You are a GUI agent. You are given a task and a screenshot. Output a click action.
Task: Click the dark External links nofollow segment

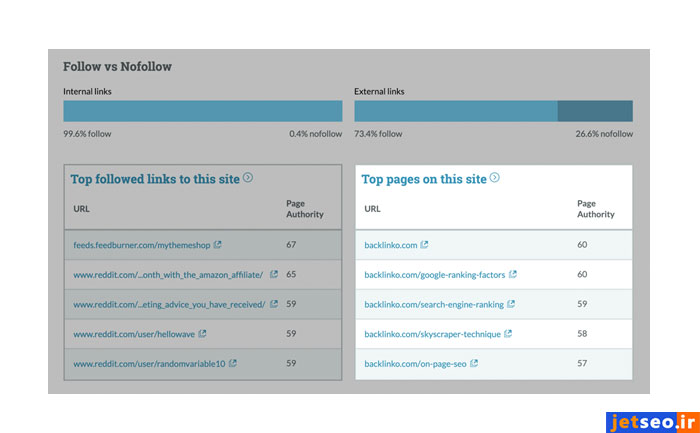[x=595, y=111]
